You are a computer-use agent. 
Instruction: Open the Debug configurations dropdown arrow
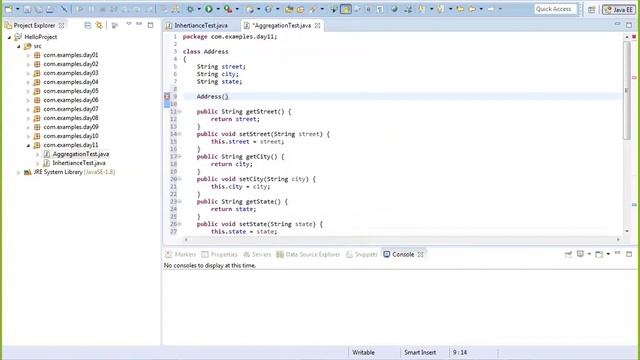point(199,9)
